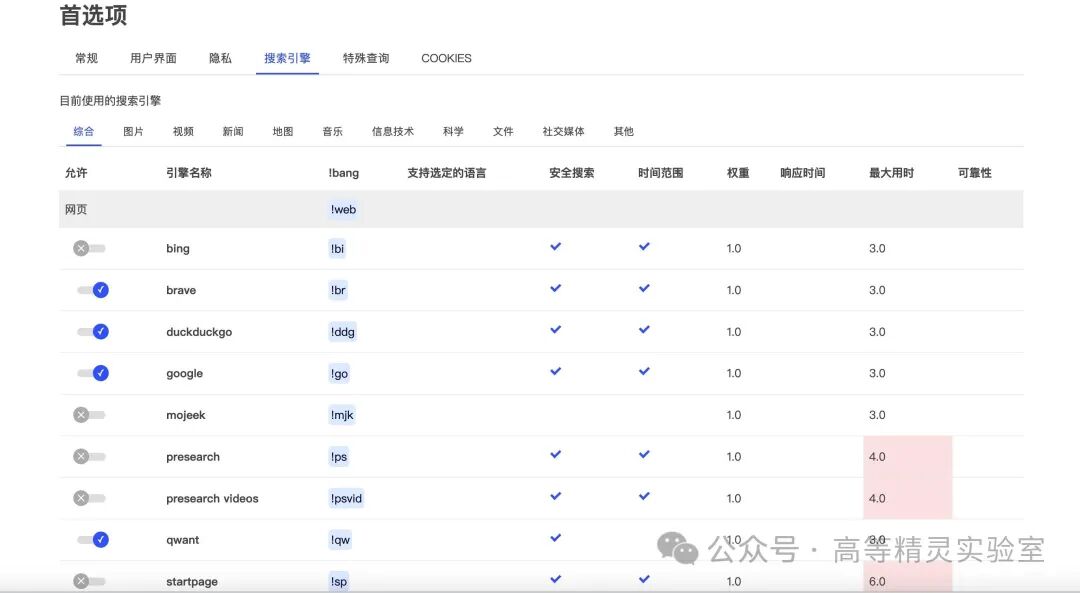Click the !ddg bang shortcut
Image resolution: width=1080 pixels, height=593 pixels.
coord(342,332)
